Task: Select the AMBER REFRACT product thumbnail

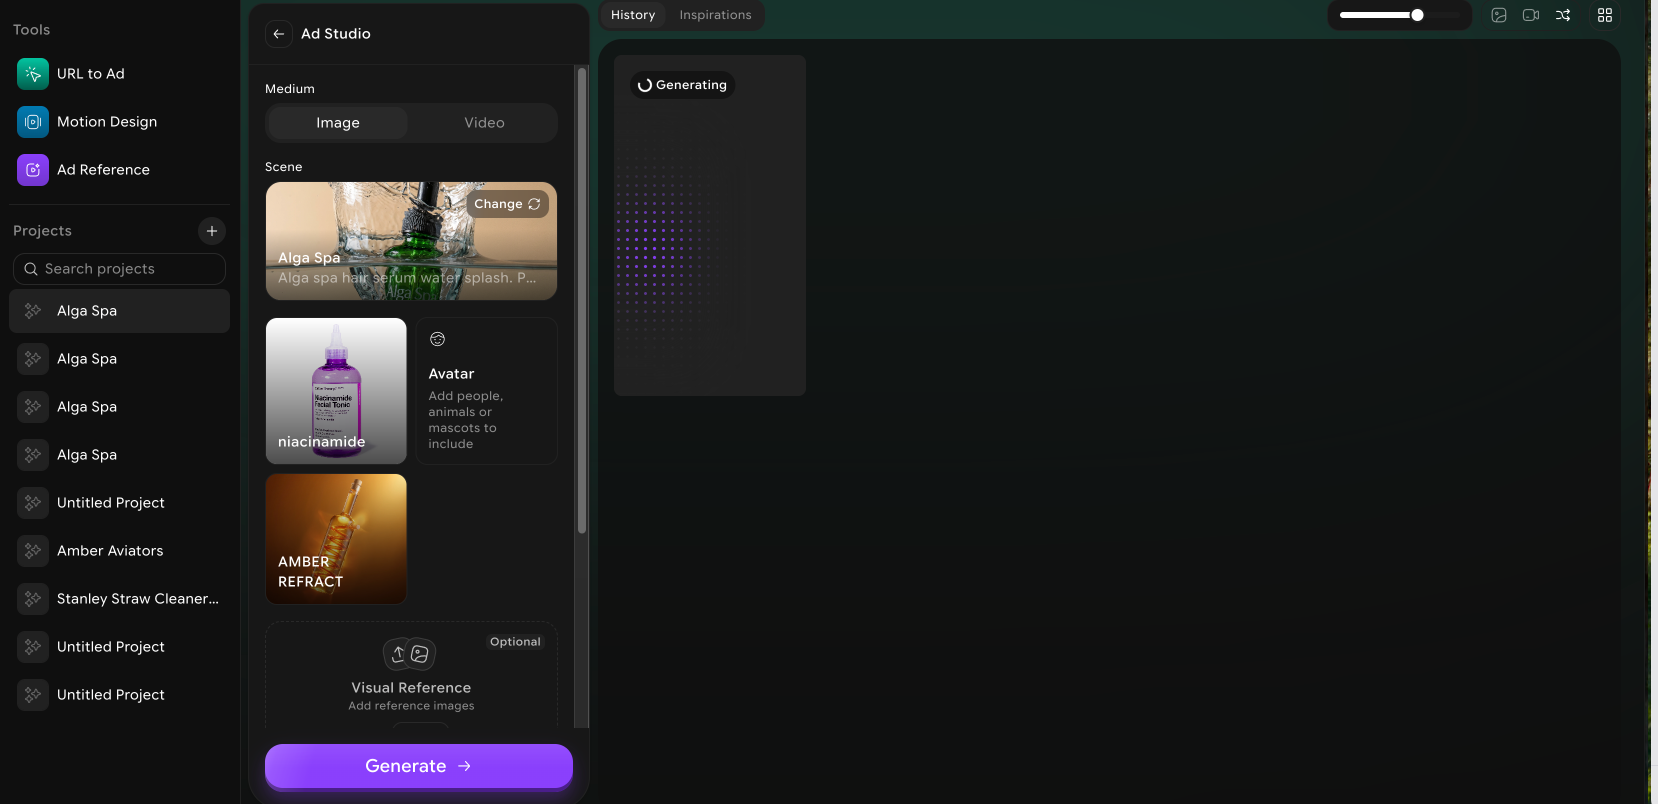Action: click(336, 539)
